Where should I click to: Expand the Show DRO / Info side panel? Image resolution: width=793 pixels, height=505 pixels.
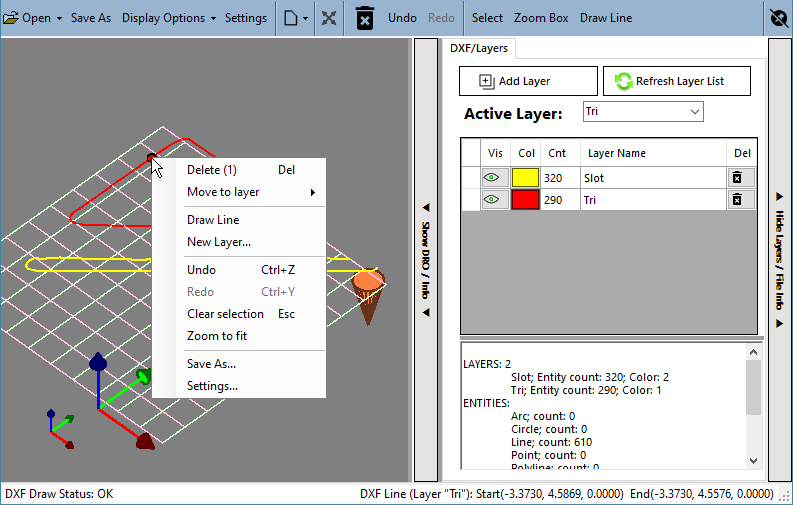pyautogui.click(x=426, y=260)
